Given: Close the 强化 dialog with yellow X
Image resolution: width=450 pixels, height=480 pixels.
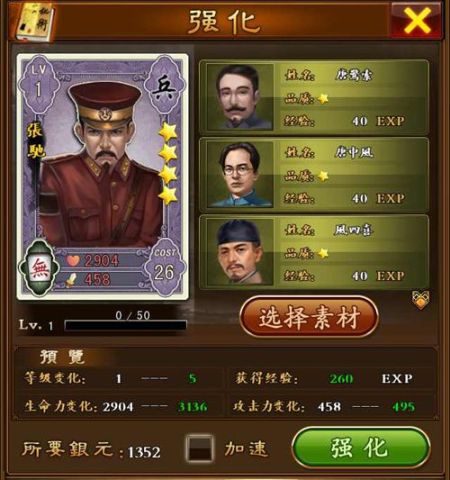Looking at the screenshot, I should pyautogui.click(x=417, y=21).
